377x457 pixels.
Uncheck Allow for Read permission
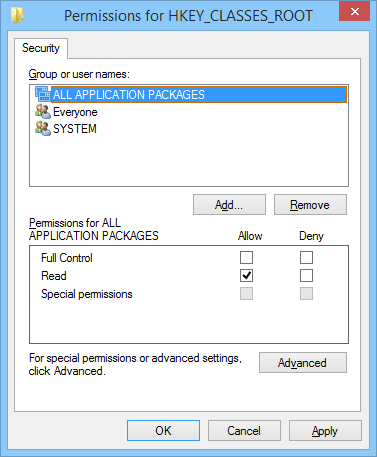pyautogui.click(x=246, y=276)
